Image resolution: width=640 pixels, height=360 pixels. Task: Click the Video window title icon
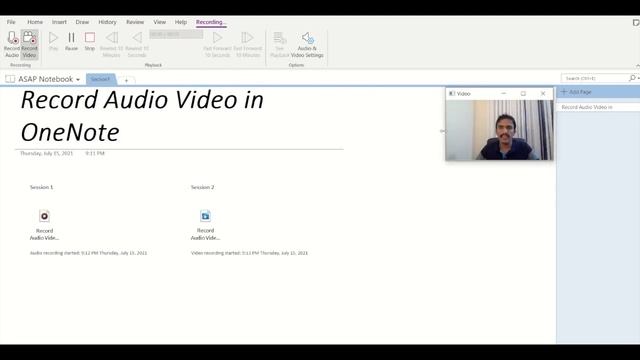point(452,93)
